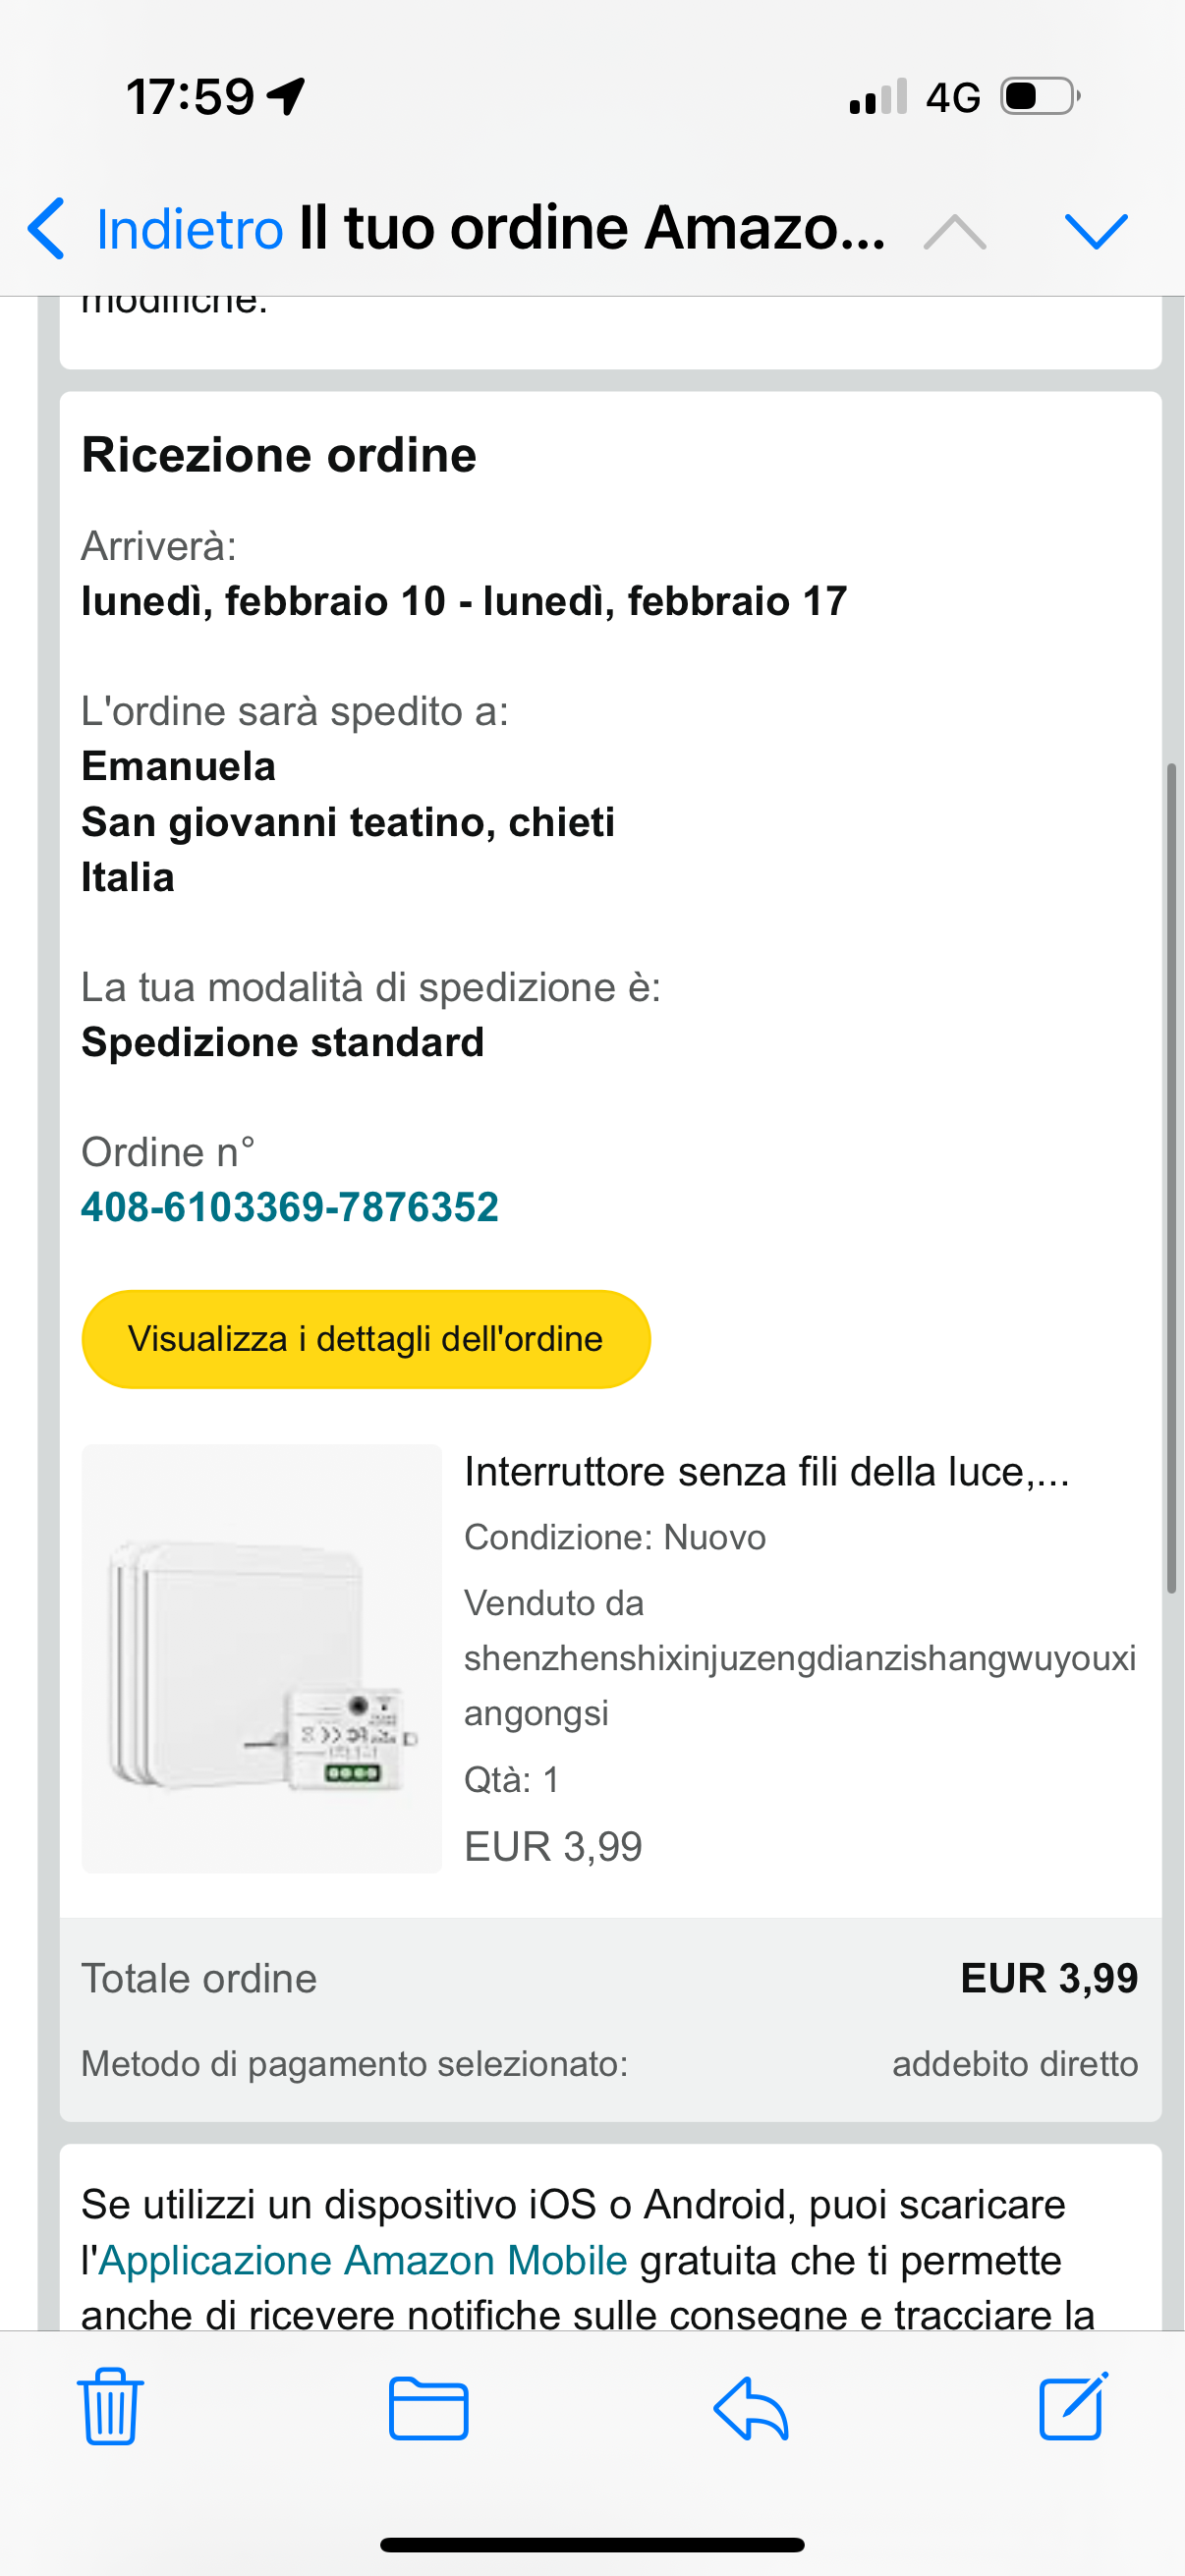This screenshot has height=2576, width=1185.
Task: Tap the cellular signal strength bars
Action: point(878,97)
